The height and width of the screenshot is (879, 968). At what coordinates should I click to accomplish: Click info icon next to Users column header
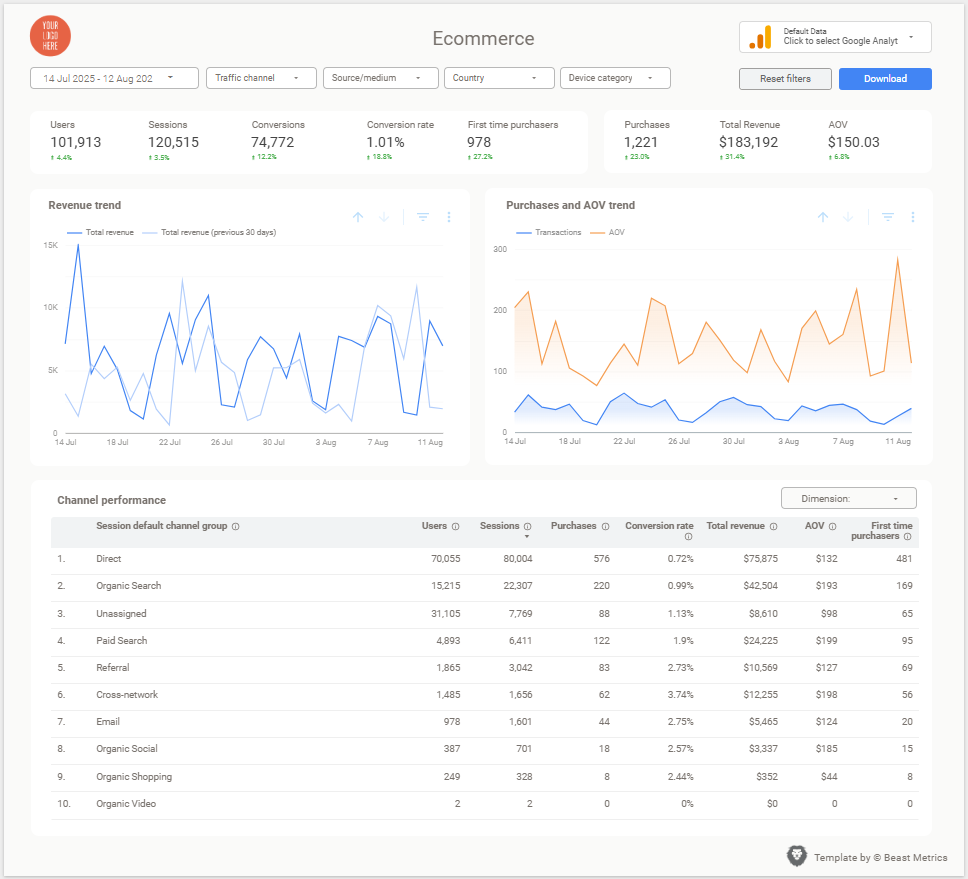point(456,527)
